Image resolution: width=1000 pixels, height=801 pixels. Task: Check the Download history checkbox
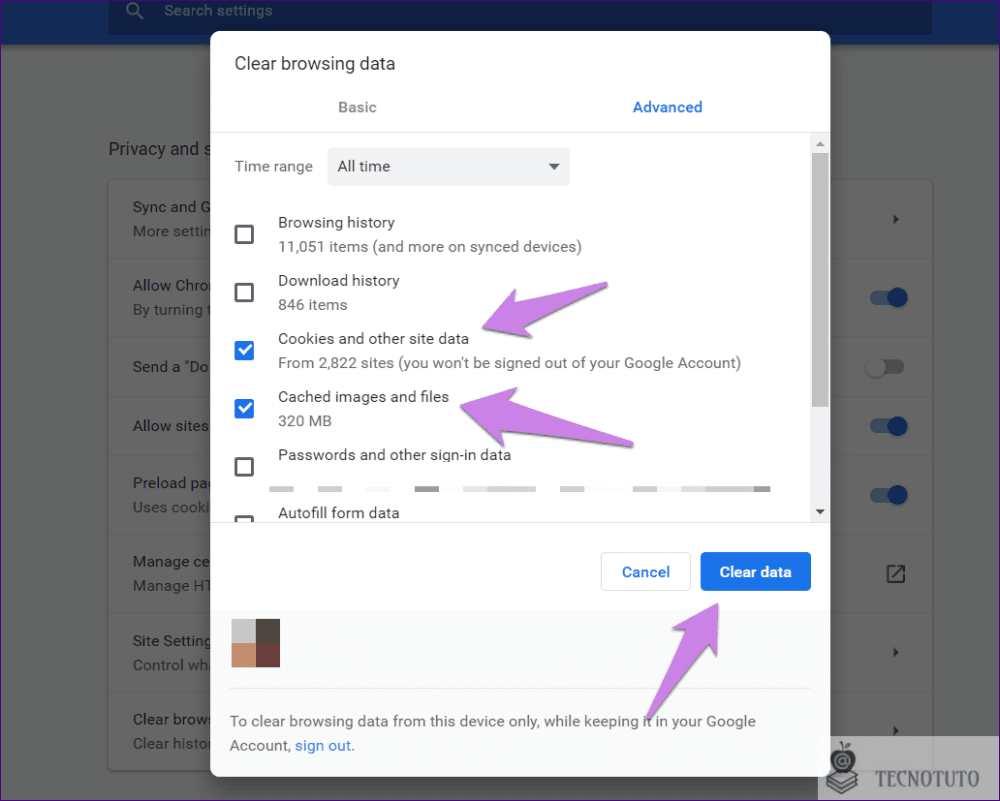244,292
